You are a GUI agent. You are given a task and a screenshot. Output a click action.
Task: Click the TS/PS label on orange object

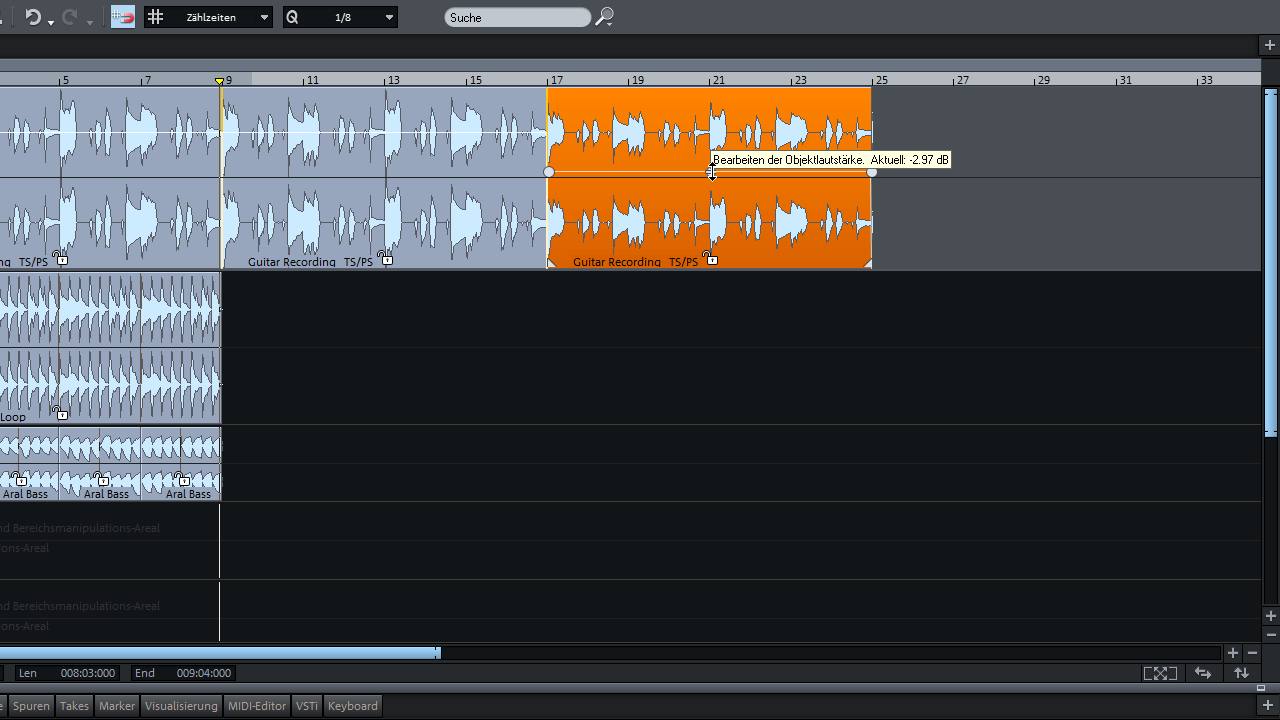pos(683,262)
